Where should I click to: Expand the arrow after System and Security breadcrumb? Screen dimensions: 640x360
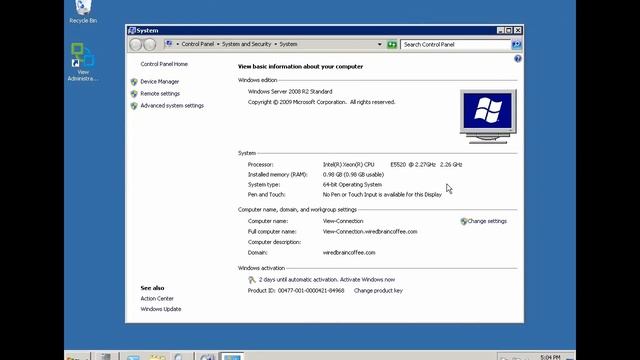click(276, 44)
